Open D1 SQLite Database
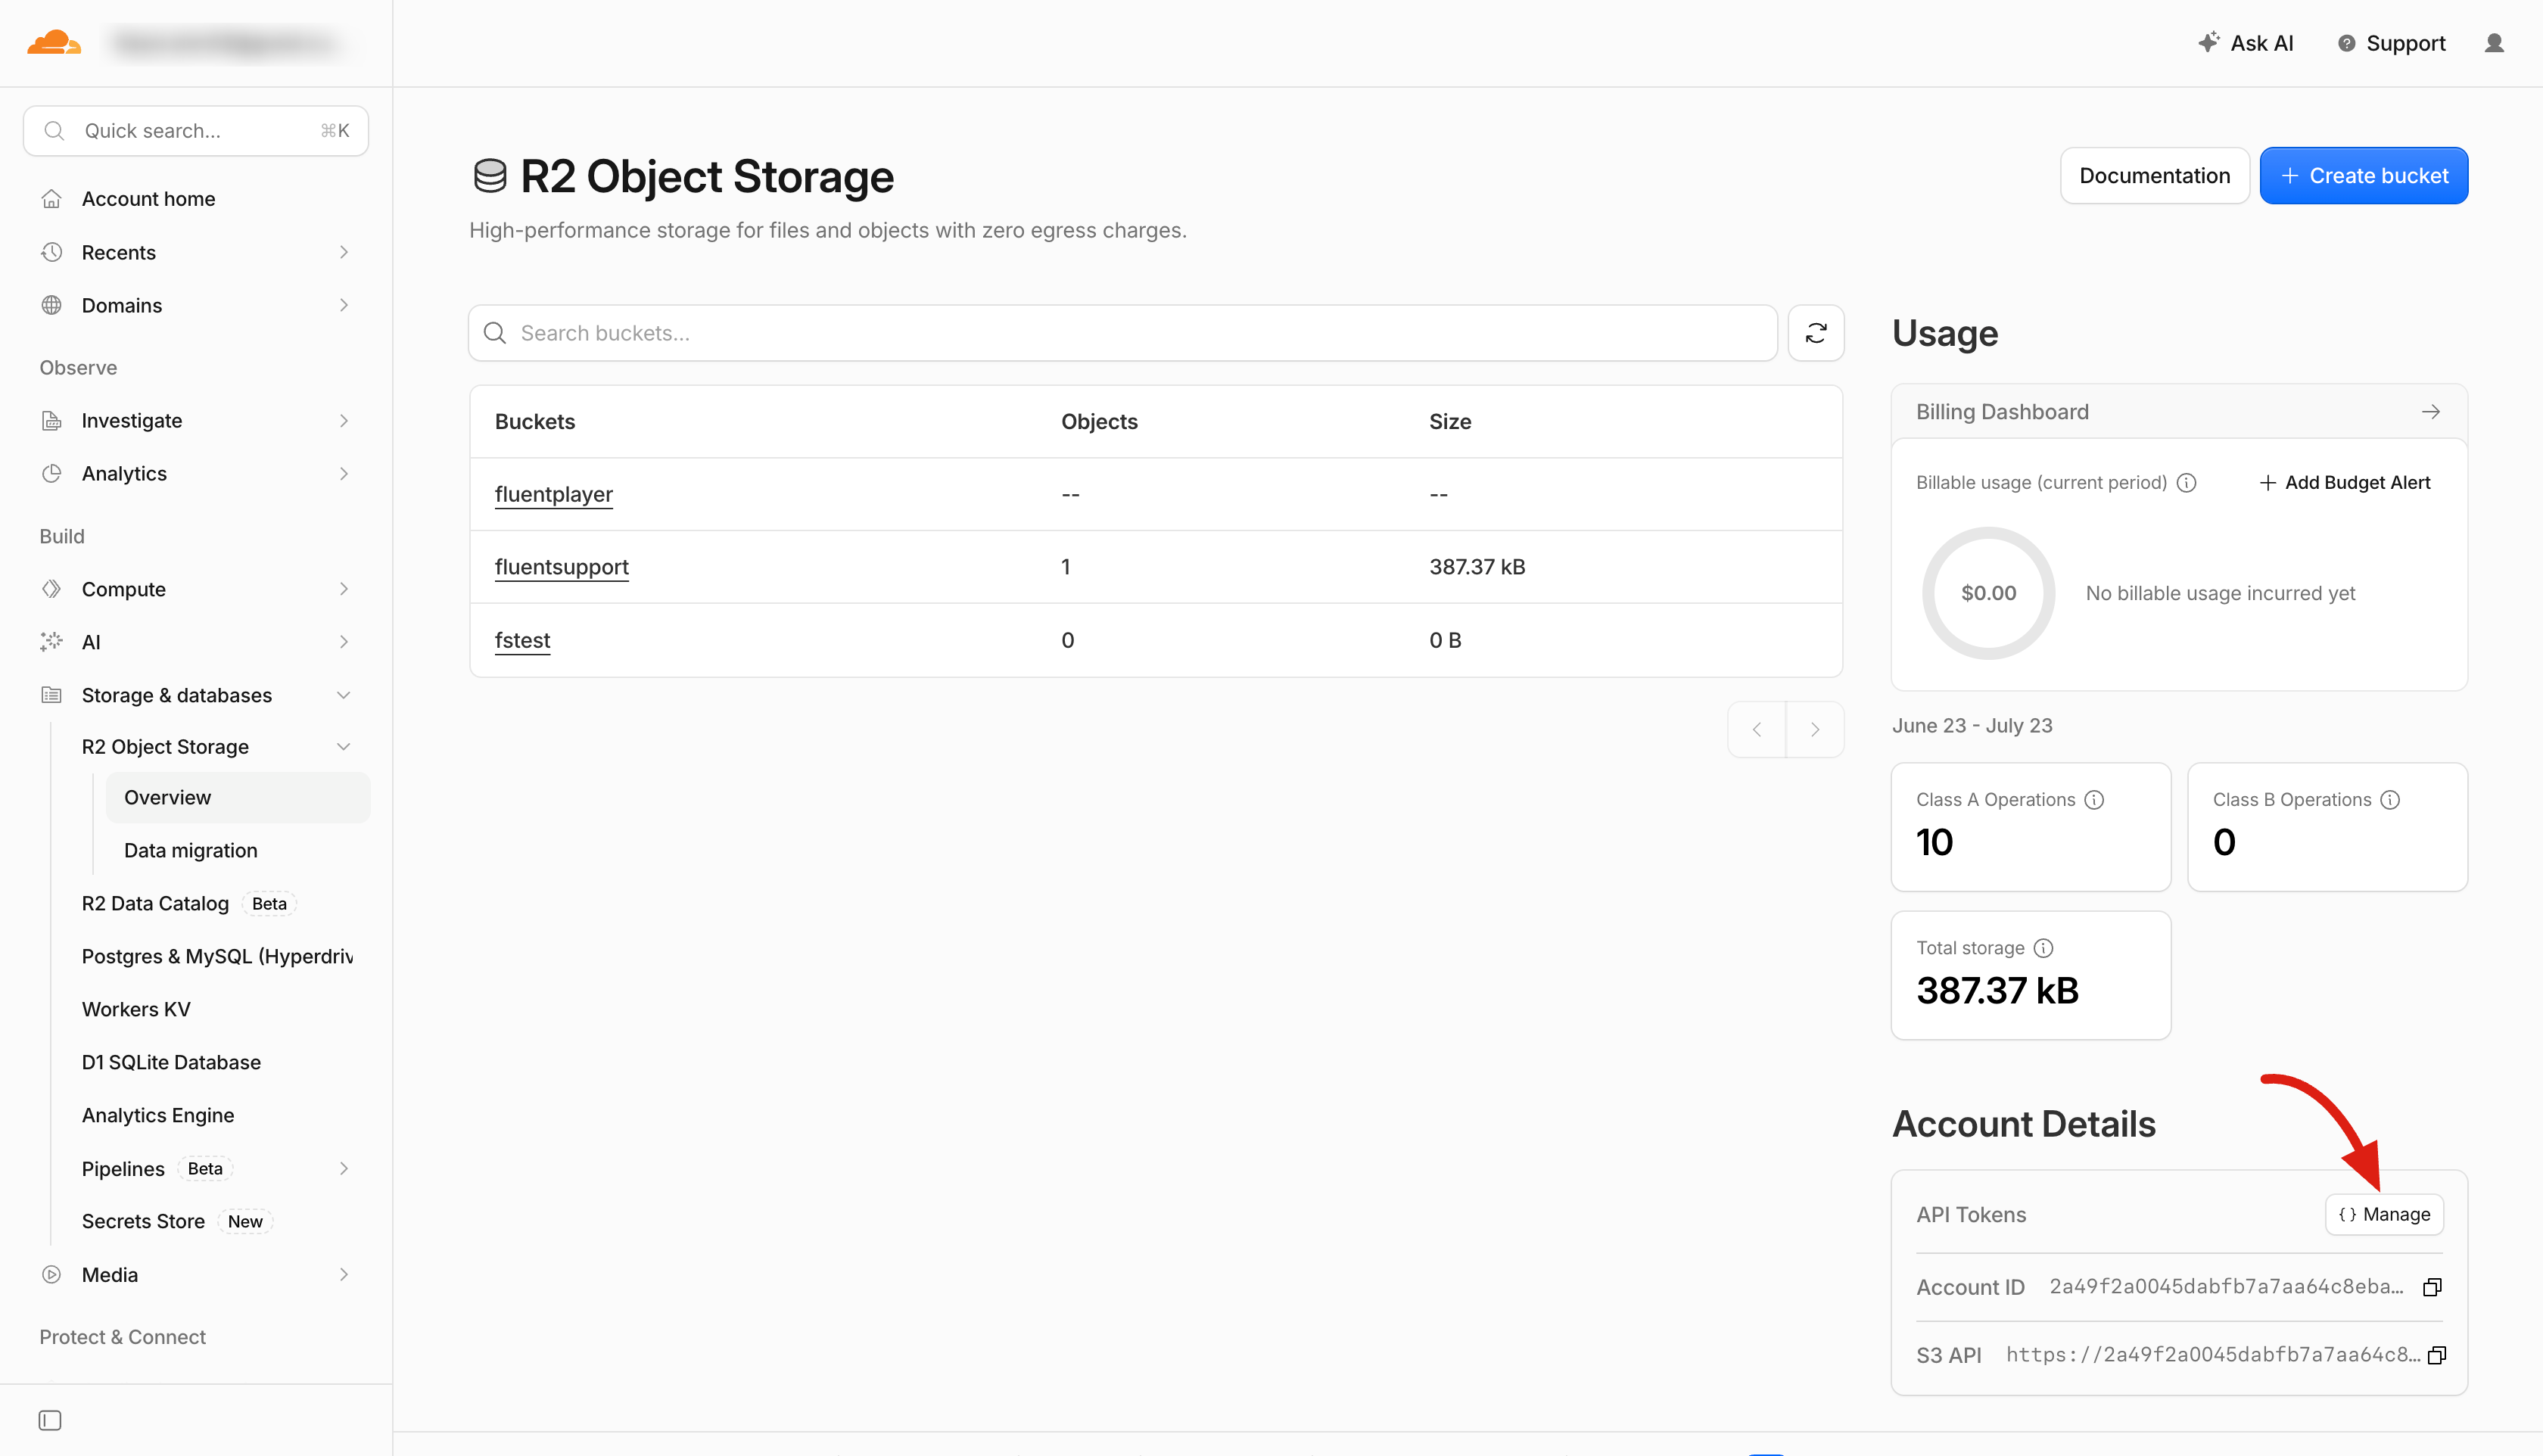The width and height of the screenshot is (2543, 1456). (x=171, y=1063)
